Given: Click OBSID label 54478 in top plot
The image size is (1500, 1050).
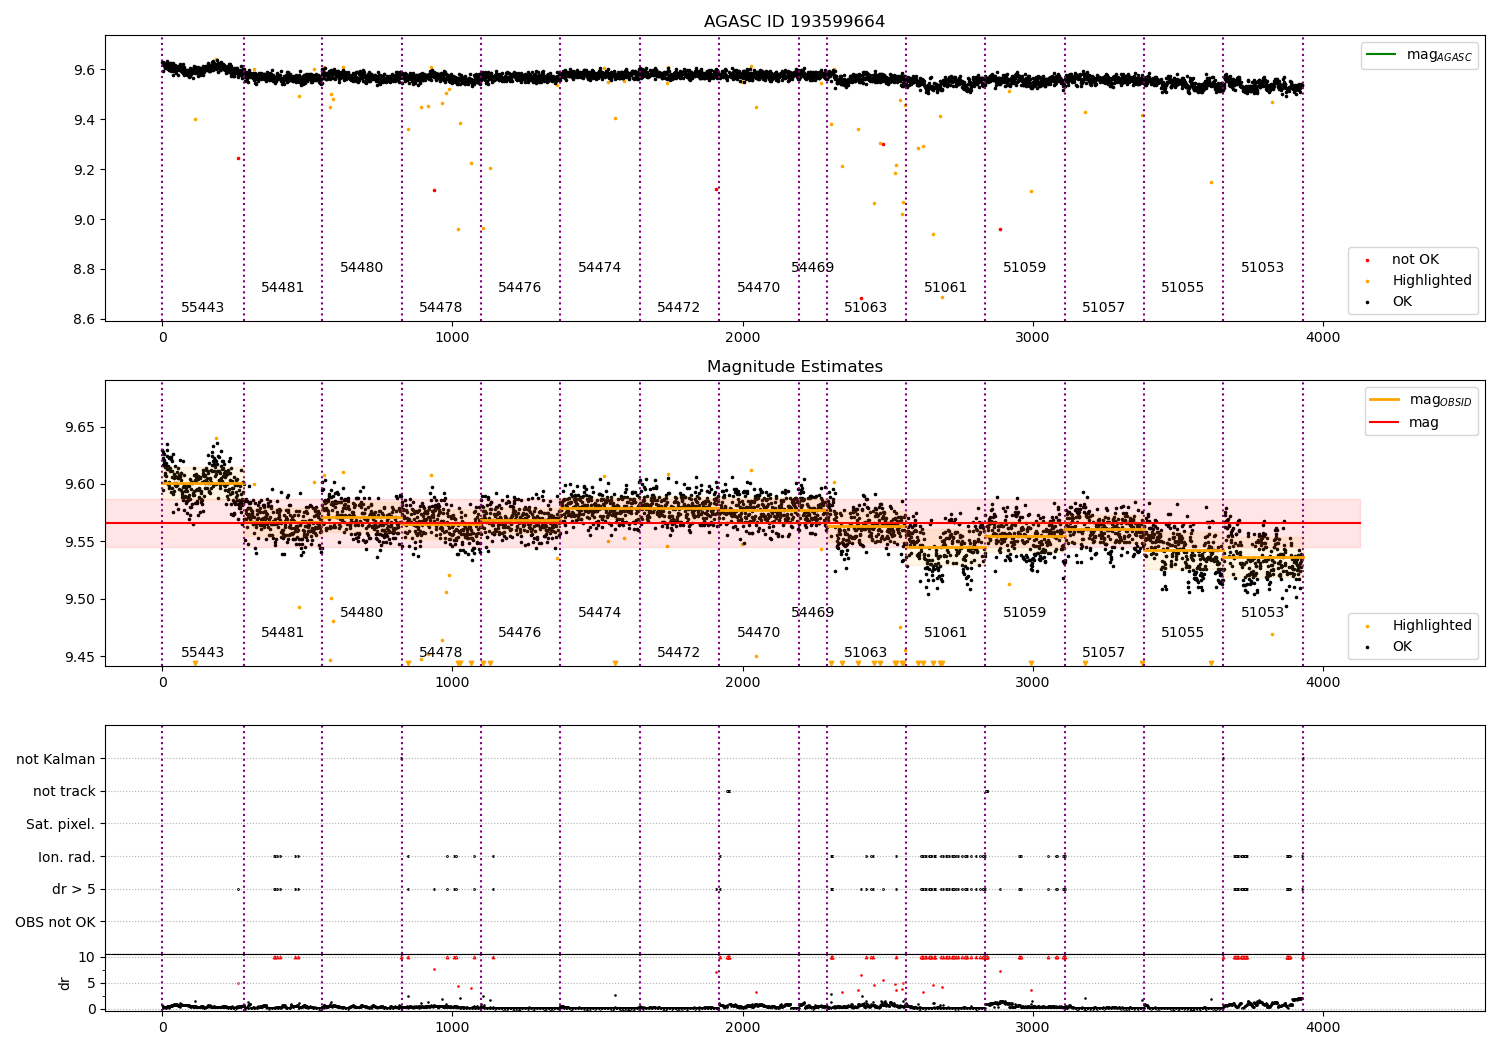Looking at the screenshot, I should click(x=440, y=308).
